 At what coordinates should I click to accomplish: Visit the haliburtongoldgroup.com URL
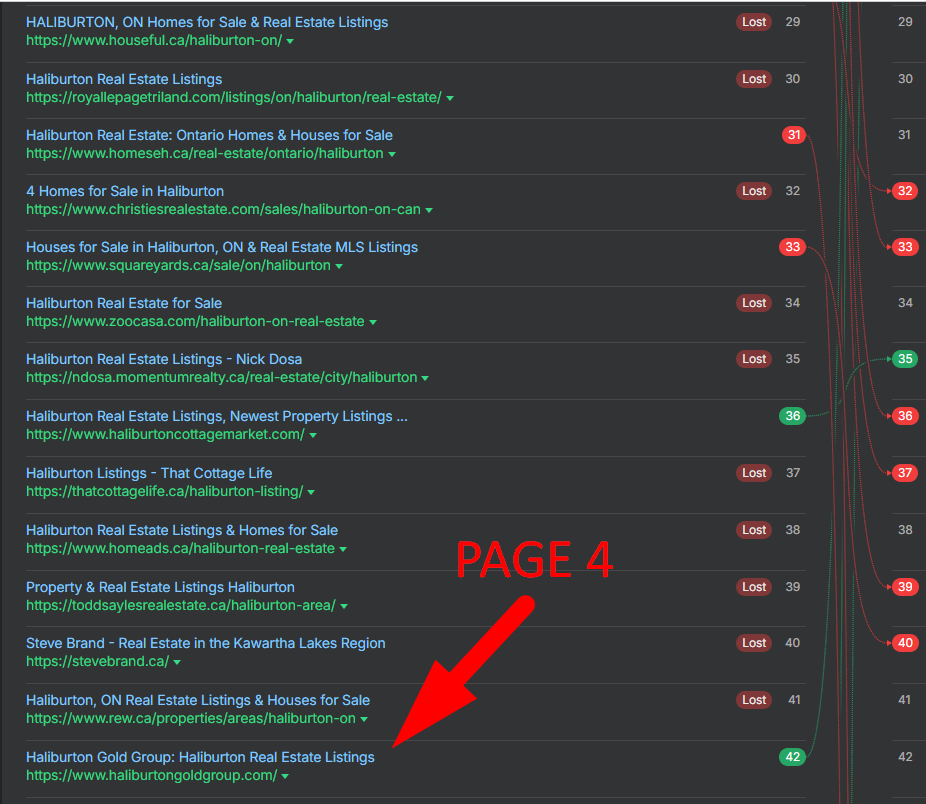152,776
